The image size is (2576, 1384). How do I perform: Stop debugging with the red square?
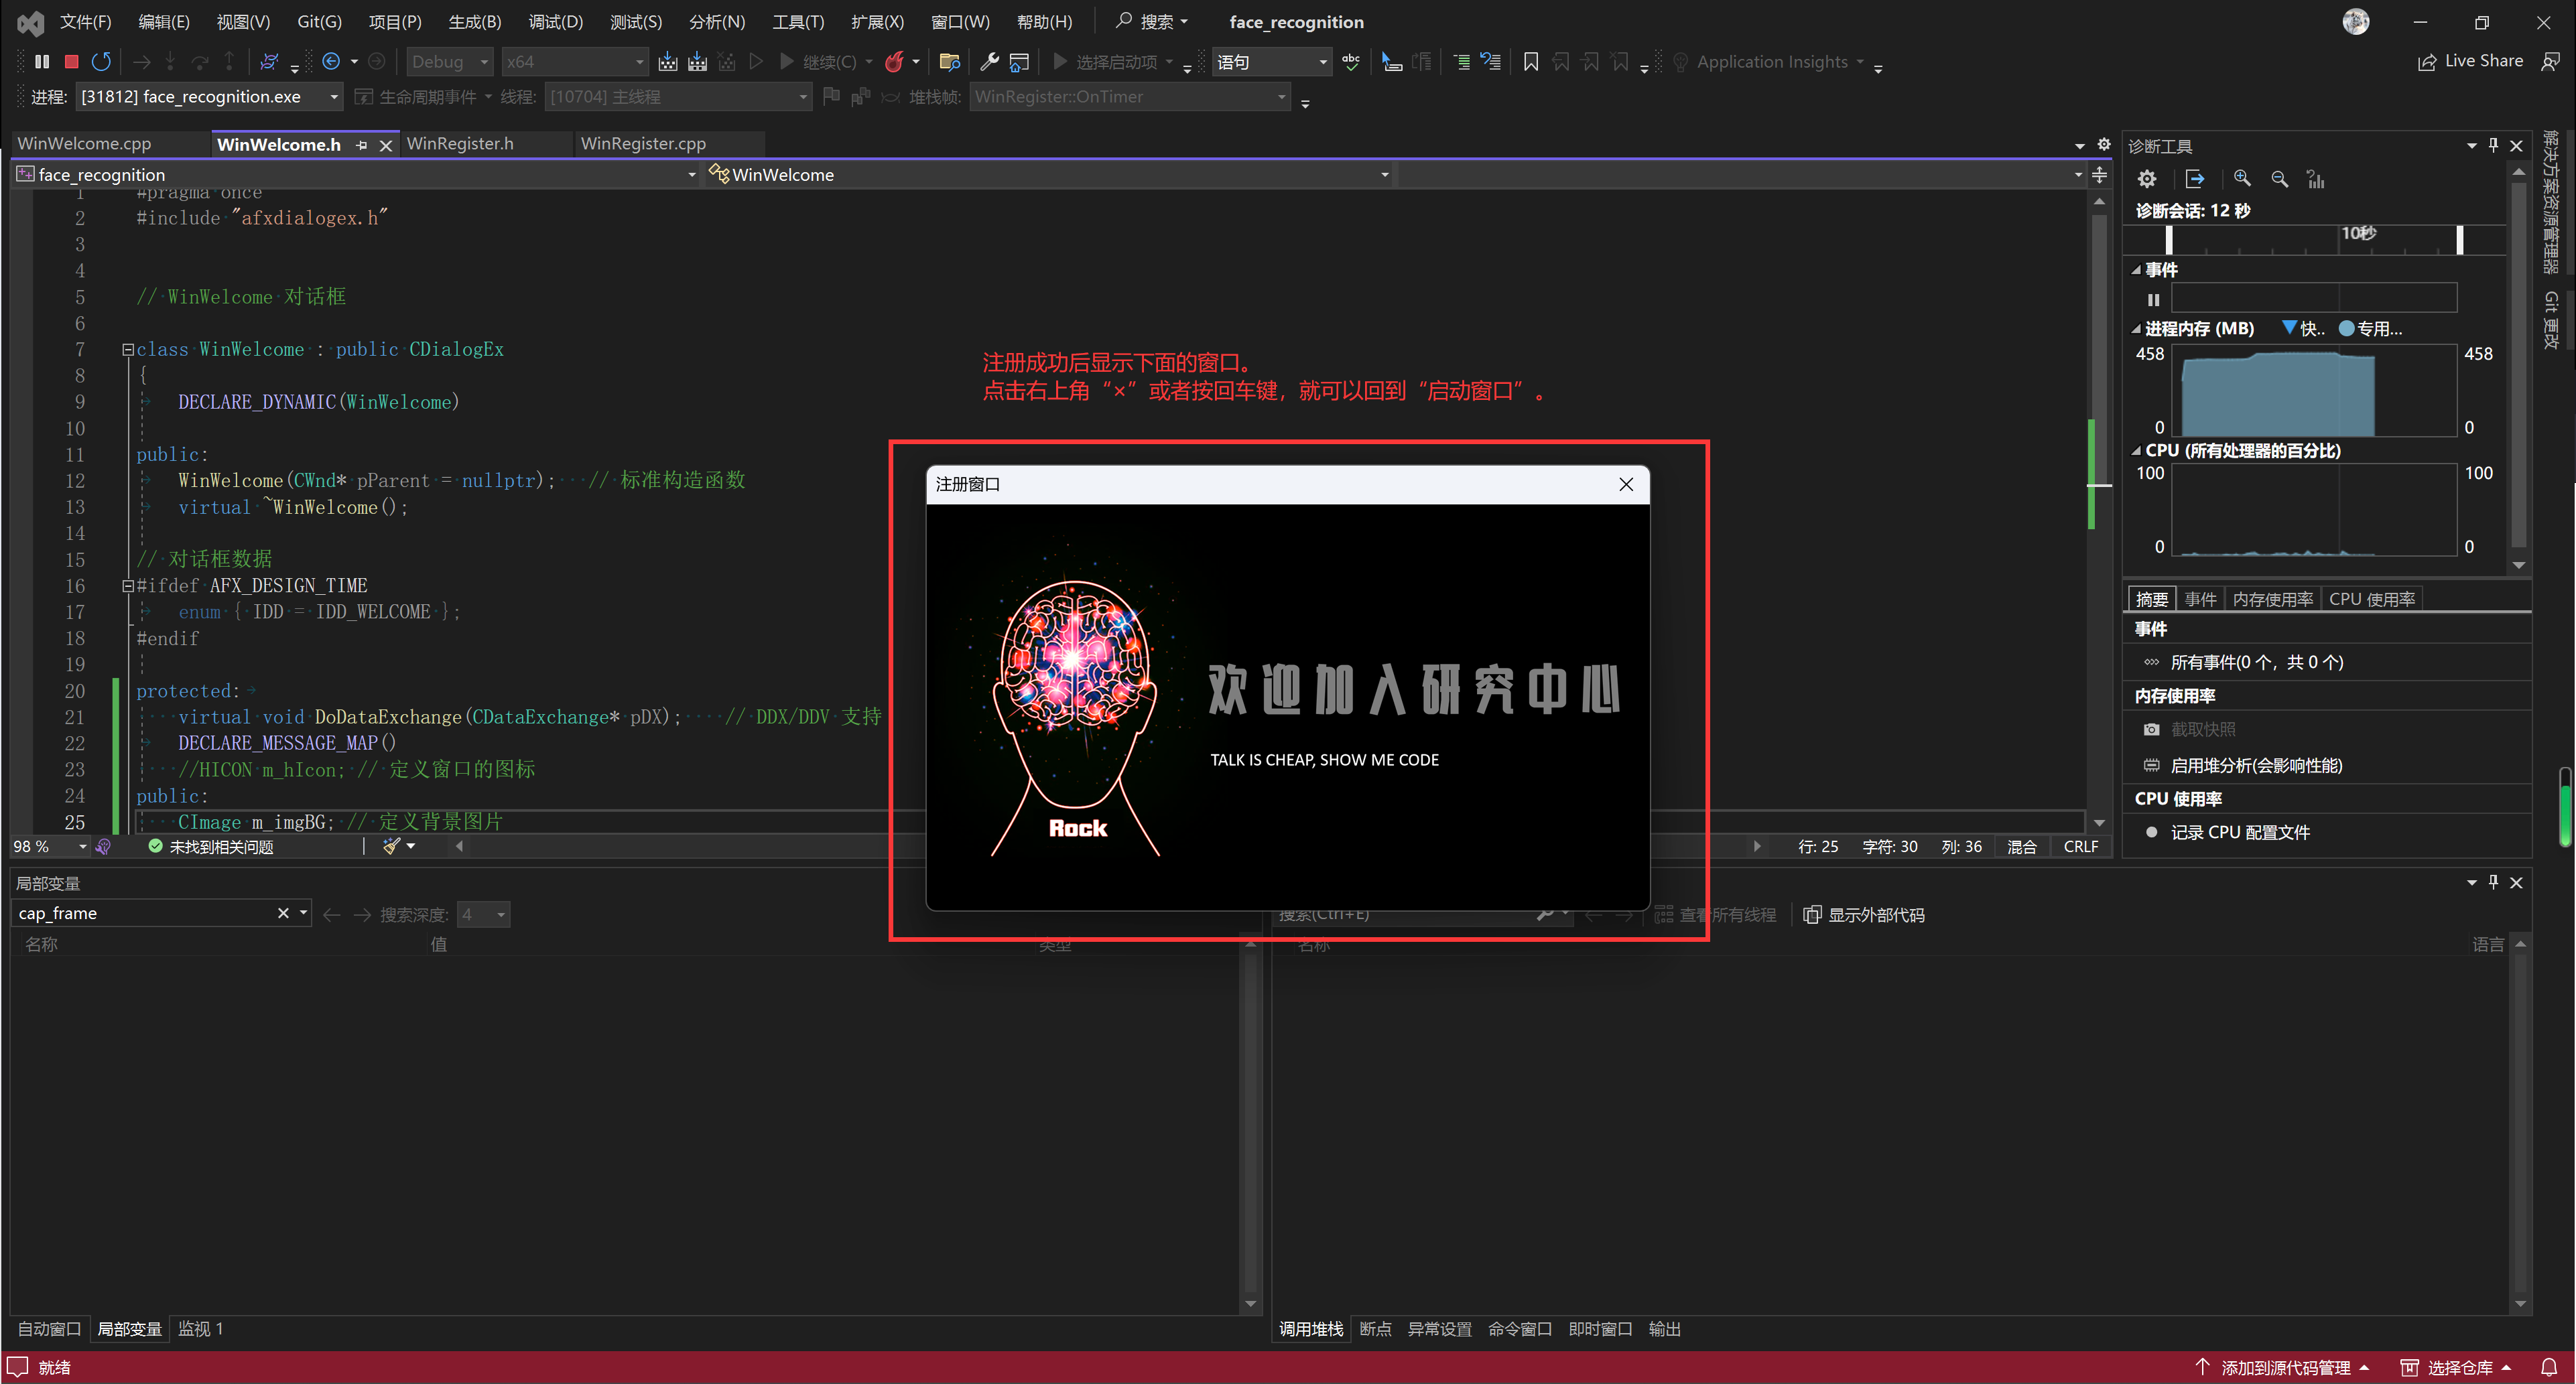[x=71, y=62]
